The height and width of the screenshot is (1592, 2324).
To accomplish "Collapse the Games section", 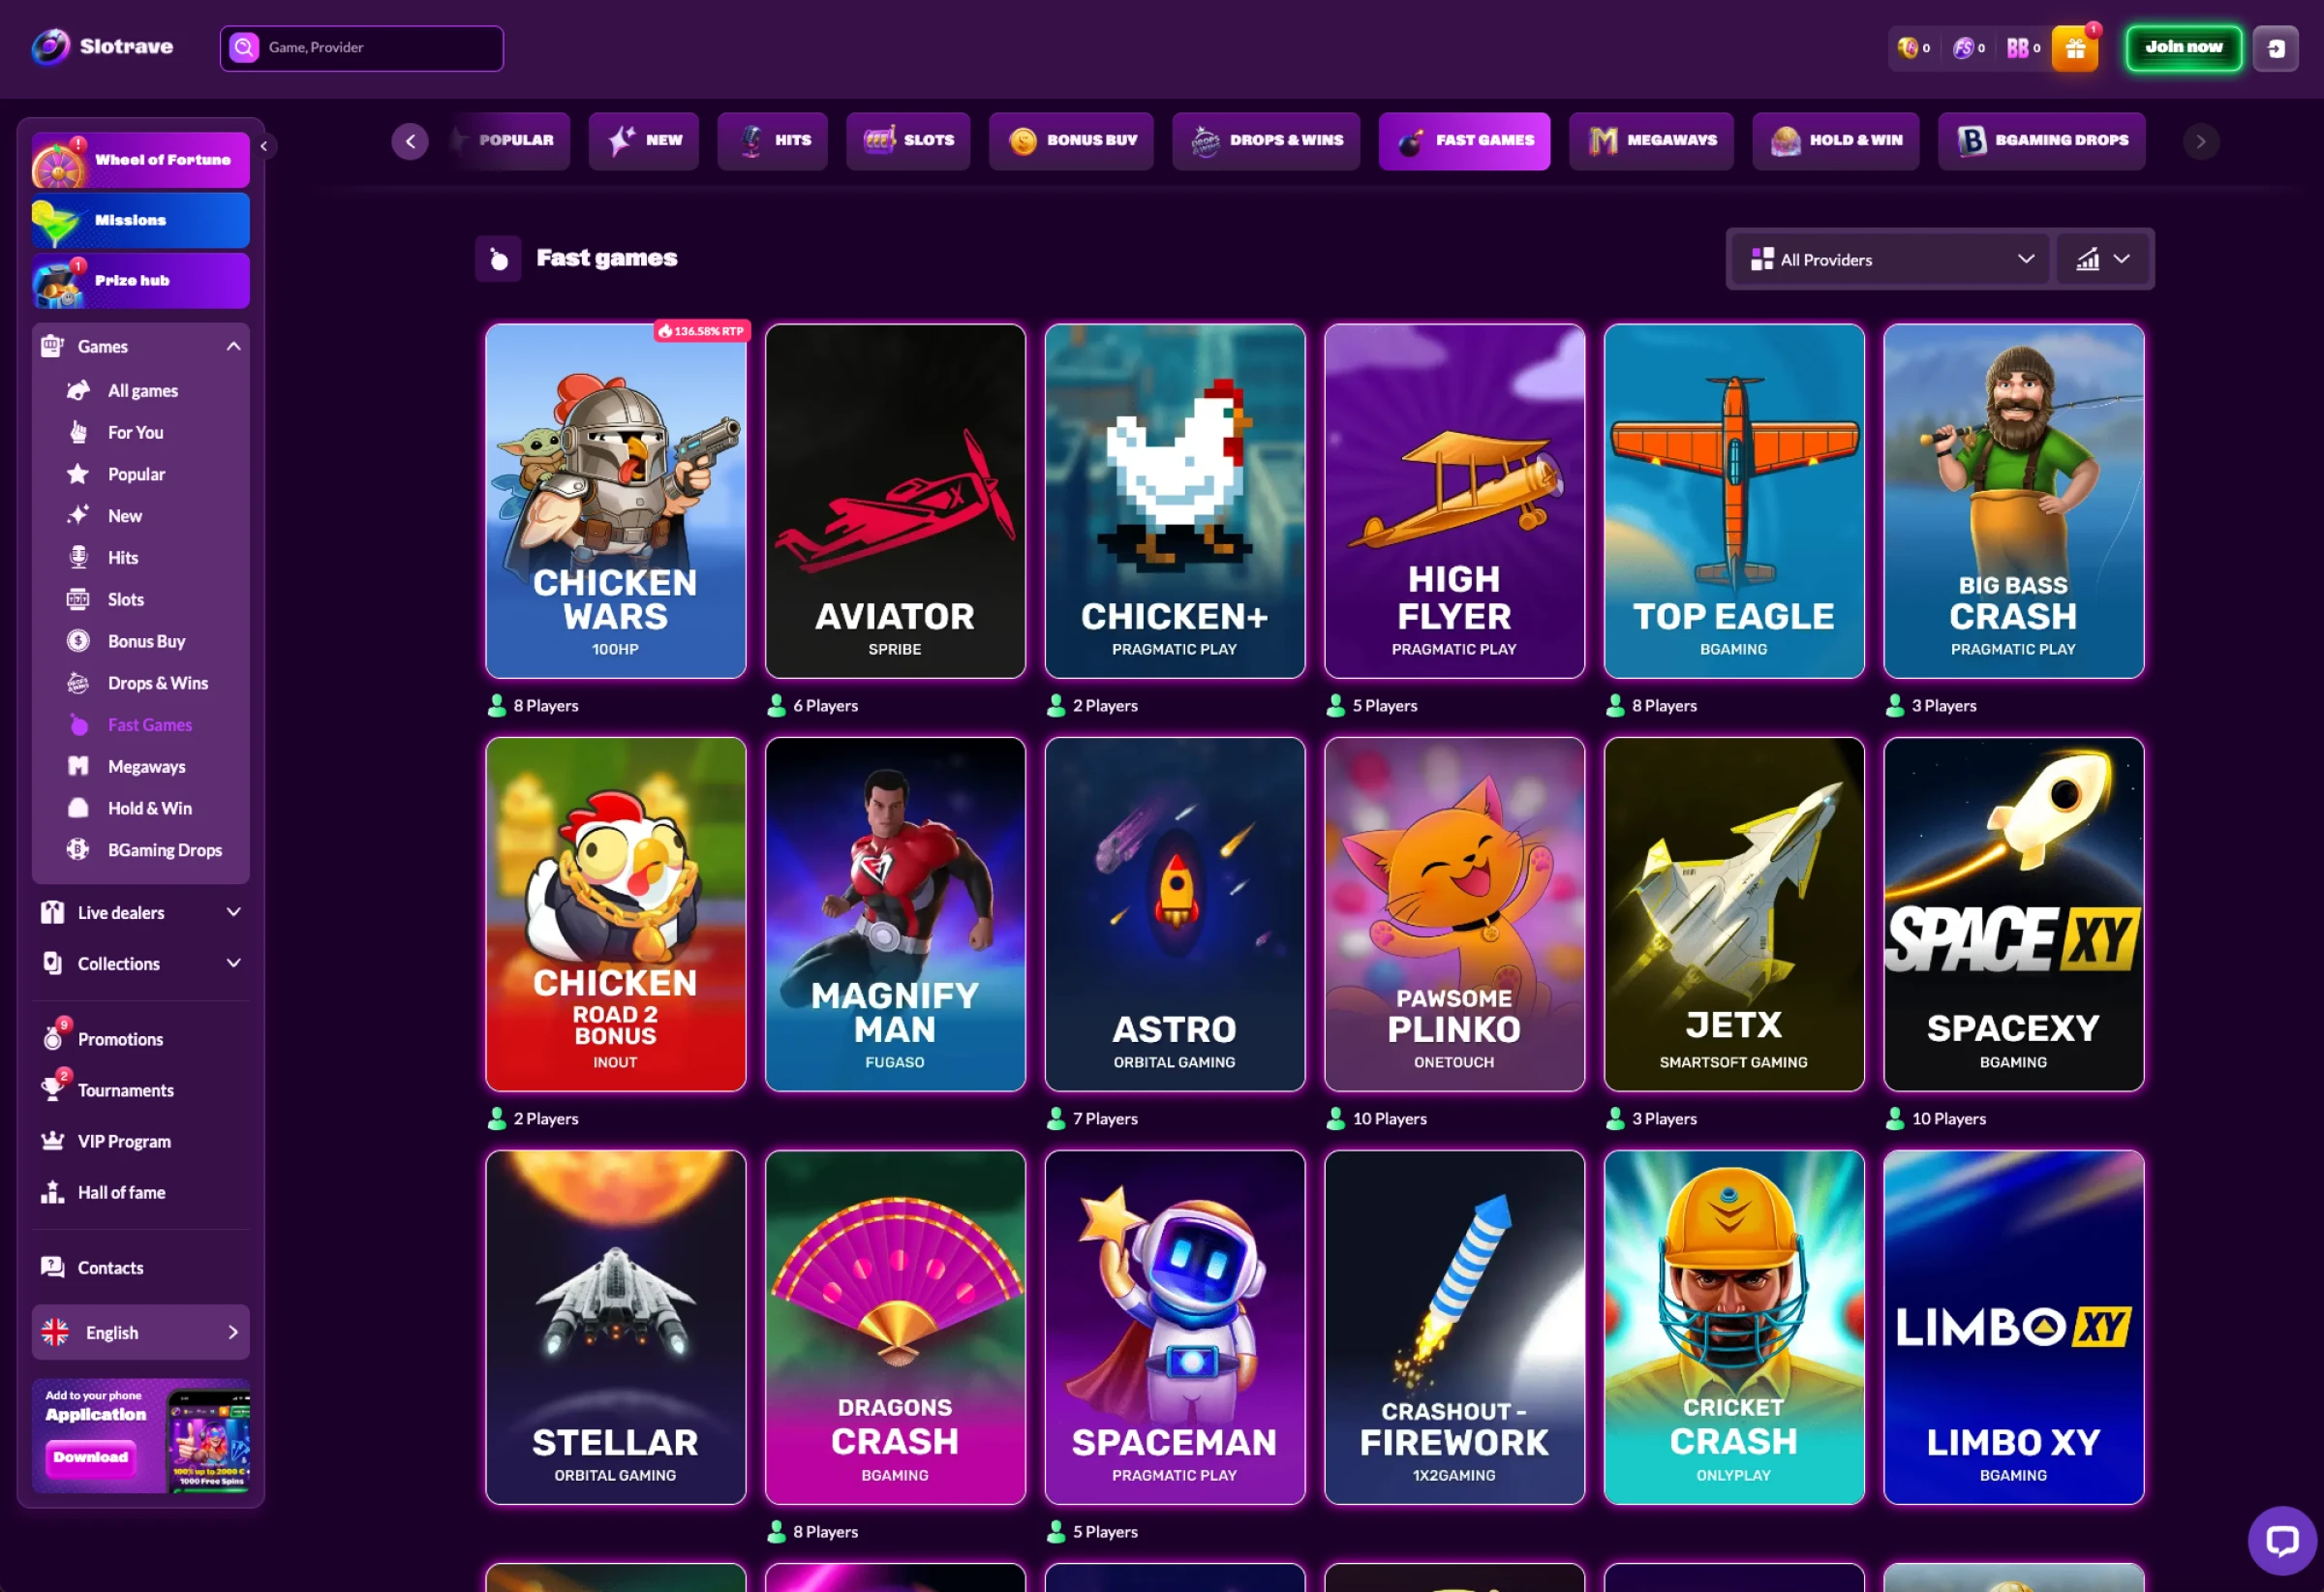I will point(234,346).
